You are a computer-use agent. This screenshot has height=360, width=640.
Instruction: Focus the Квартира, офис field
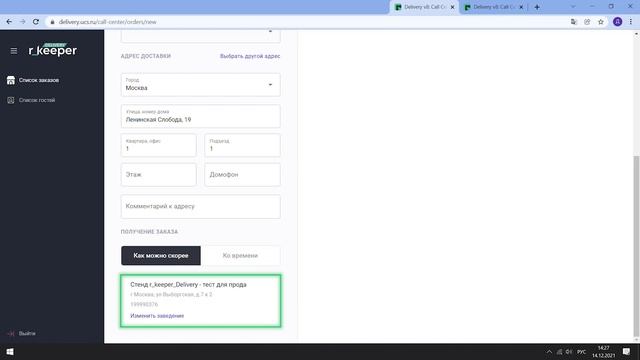coord(158,145)
